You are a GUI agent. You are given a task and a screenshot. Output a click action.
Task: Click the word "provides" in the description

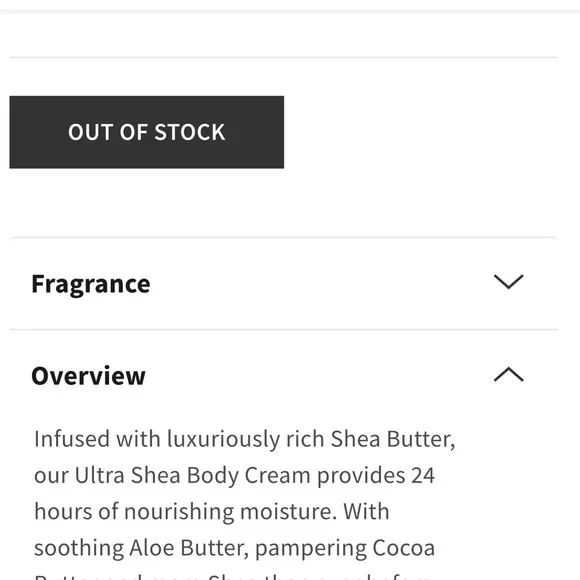click(x=361, y=475)
